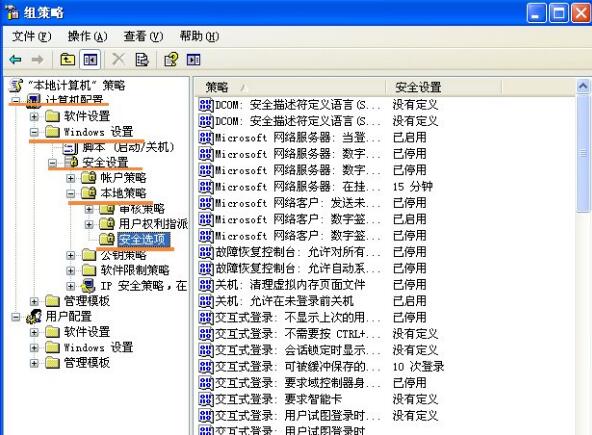Click the 公钥策略 folder icon
592x435 pixels.
click(x=89, y=255)
